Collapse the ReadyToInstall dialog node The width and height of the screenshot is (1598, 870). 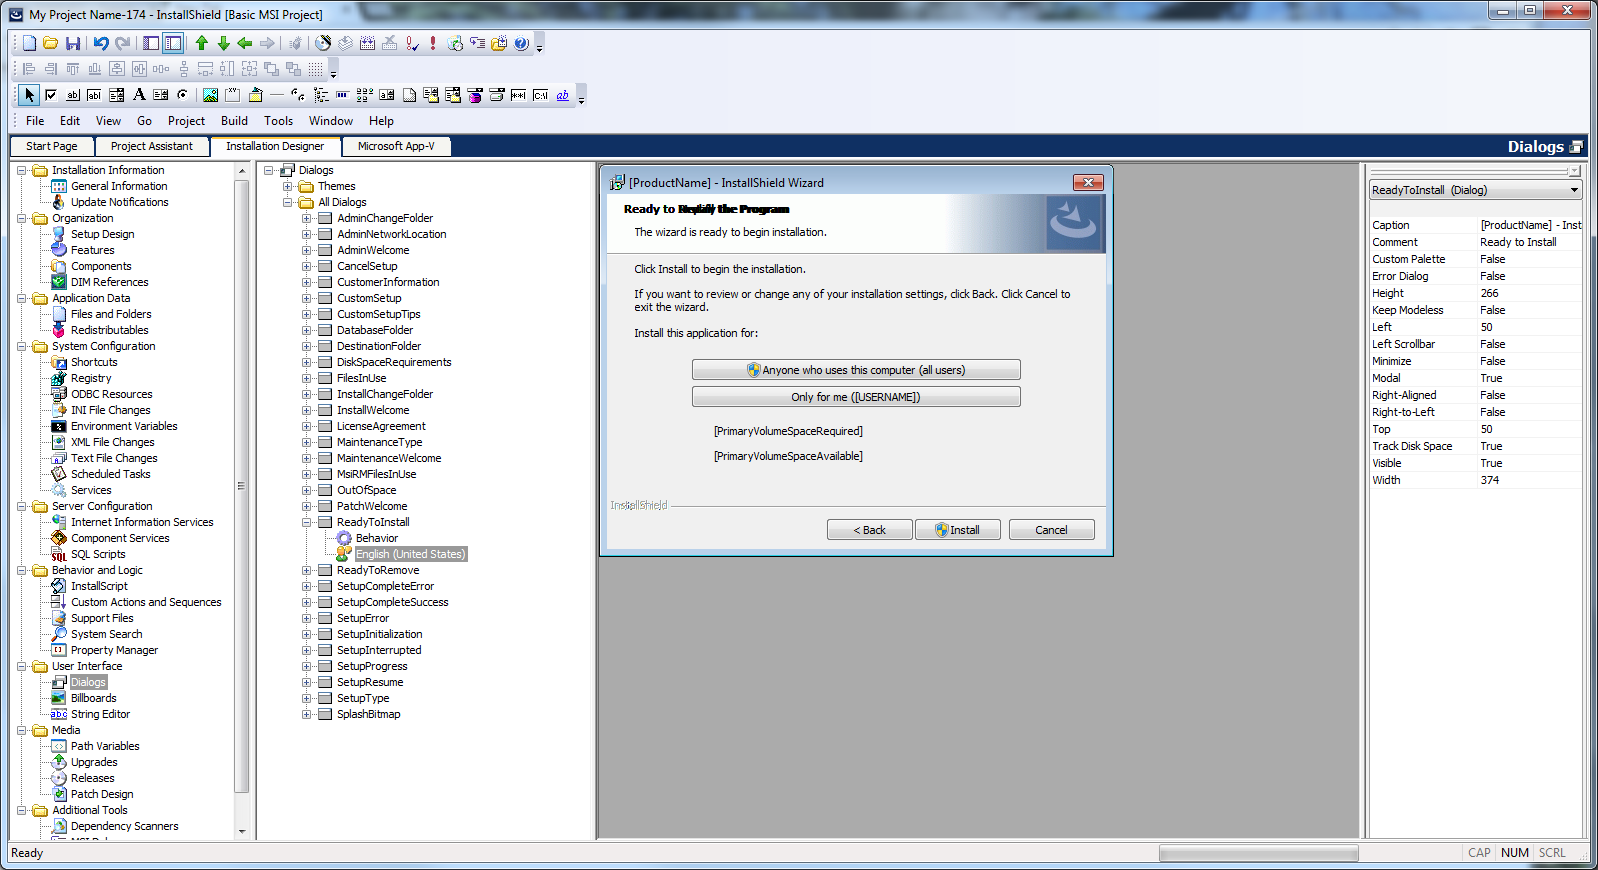coord(307,522)
